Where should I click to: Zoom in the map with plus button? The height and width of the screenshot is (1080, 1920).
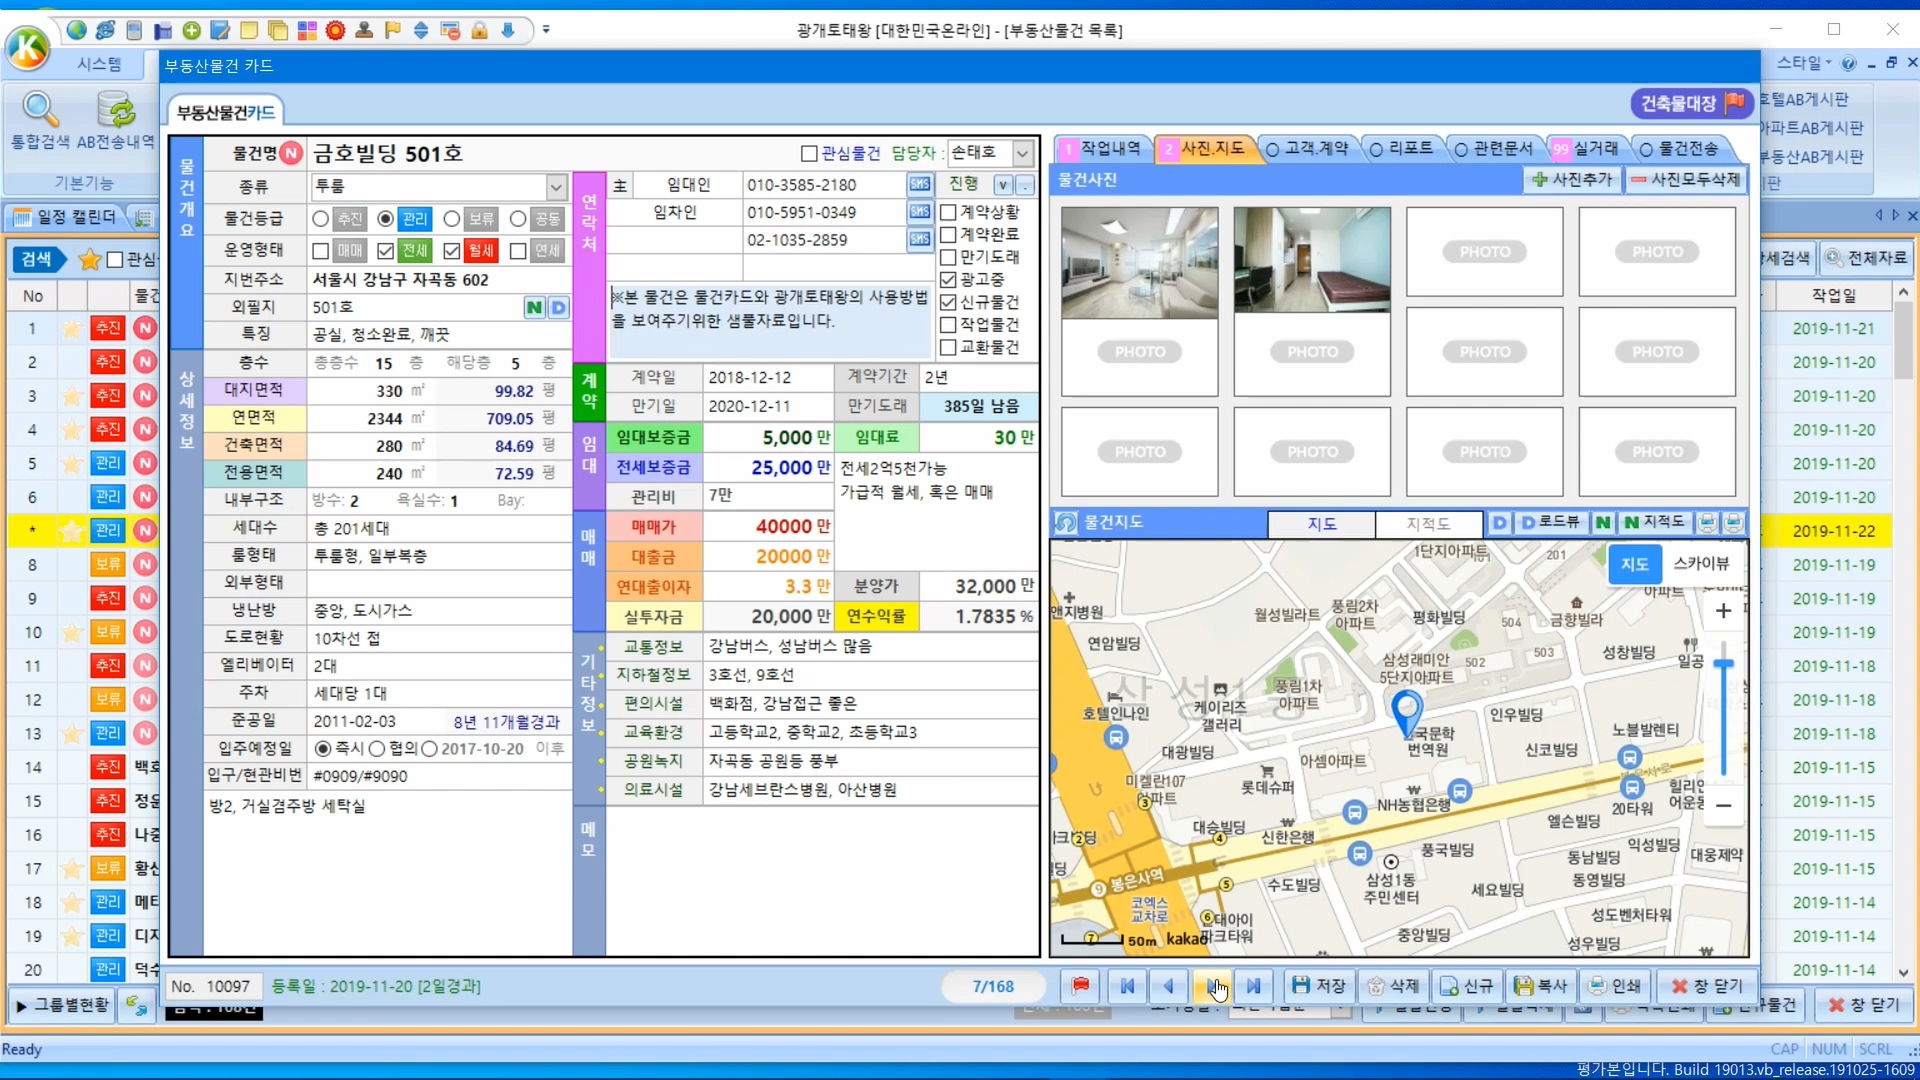[x=1723, y=611]
